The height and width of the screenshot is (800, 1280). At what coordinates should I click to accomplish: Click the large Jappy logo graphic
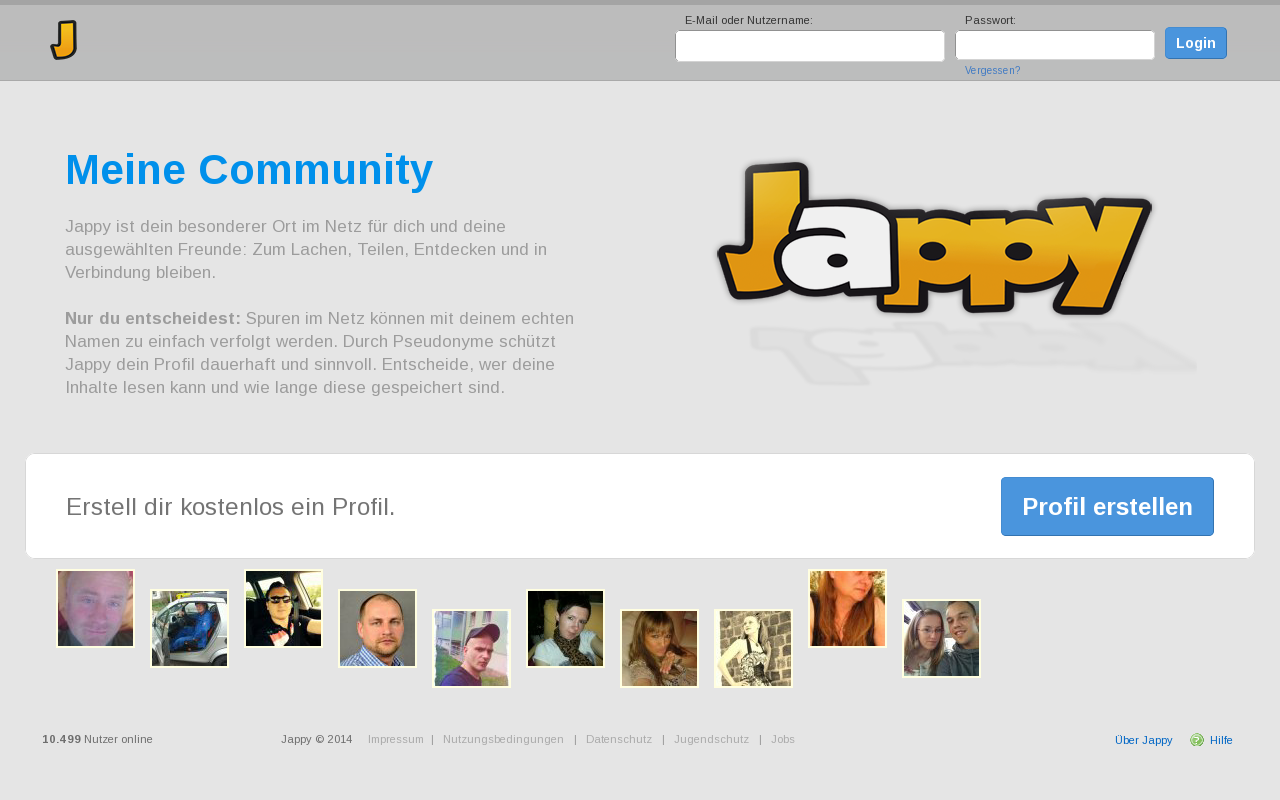[x=935, y=238]
